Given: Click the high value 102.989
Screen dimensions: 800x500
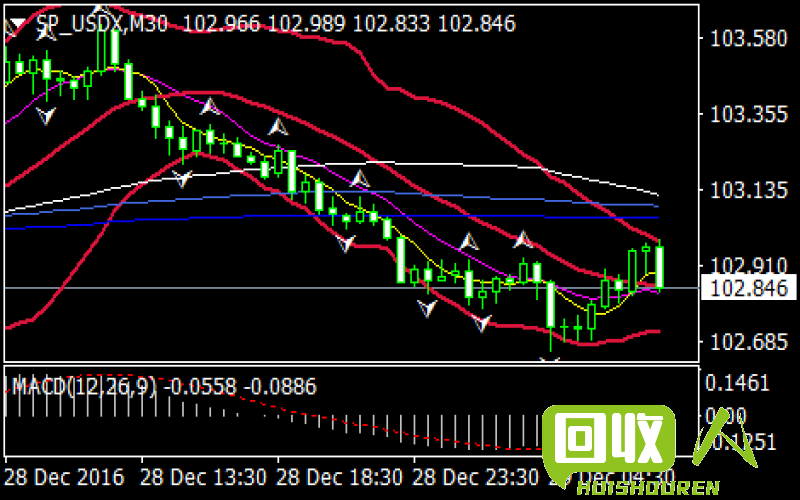Looking at the screenshot, I should tap(306, 24).
